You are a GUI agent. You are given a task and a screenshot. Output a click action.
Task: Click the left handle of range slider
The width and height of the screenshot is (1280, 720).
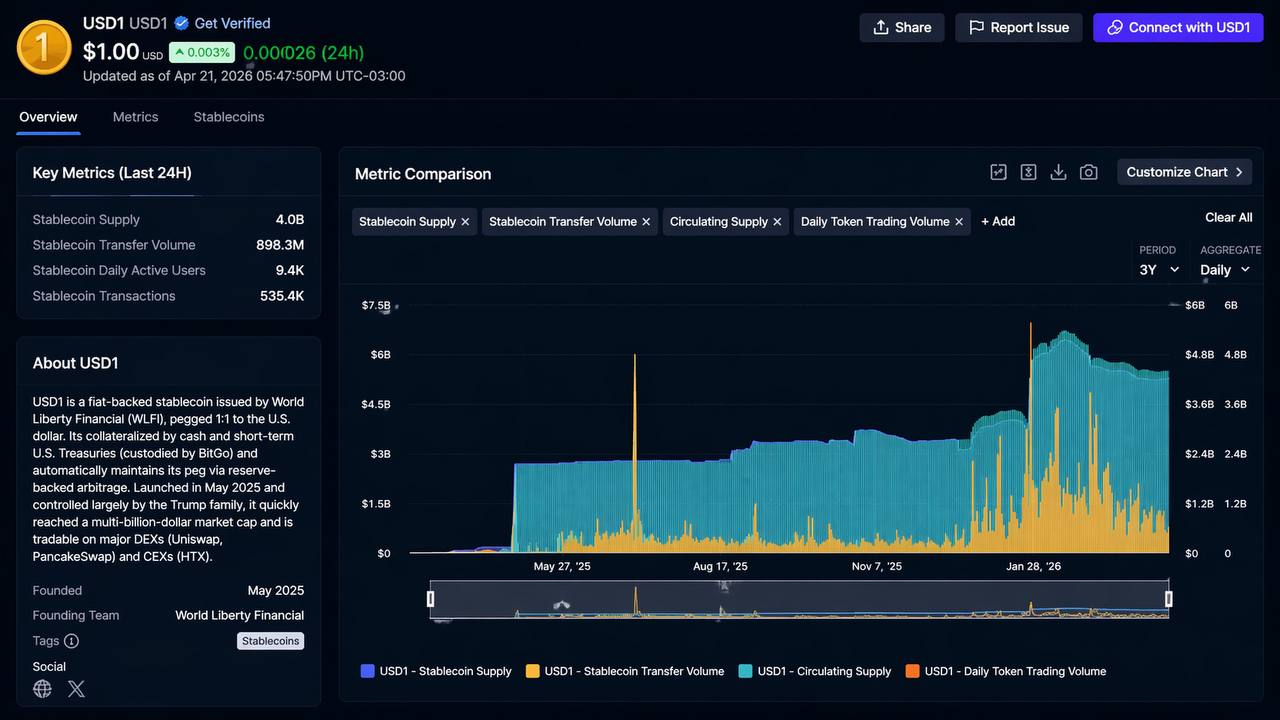[x=431, y=599]
